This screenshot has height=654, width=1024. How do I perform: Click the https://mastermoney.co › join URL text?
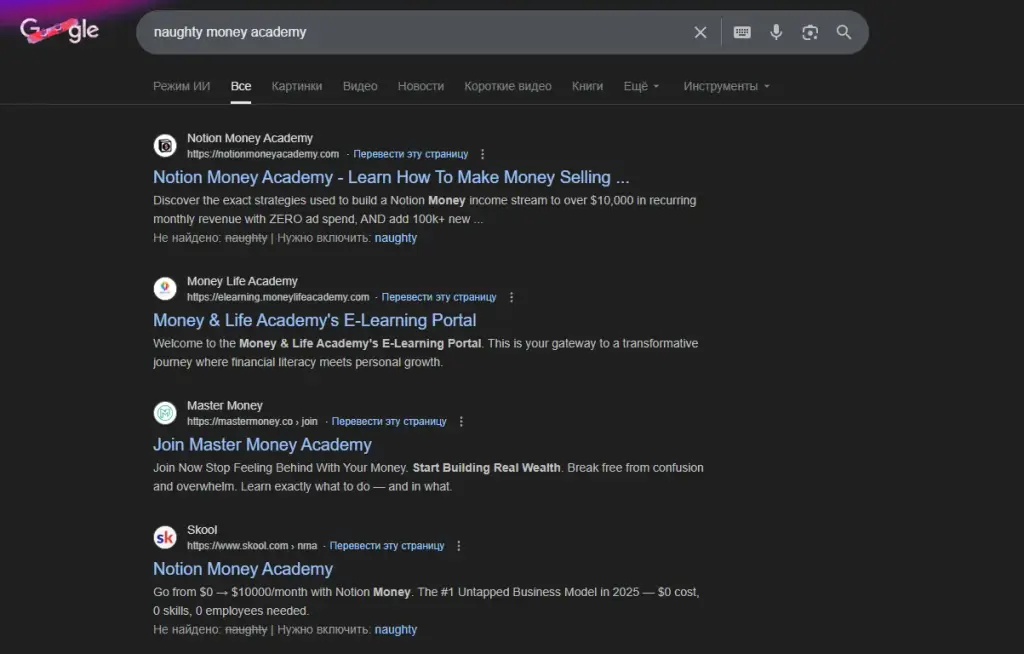point(252,421)
